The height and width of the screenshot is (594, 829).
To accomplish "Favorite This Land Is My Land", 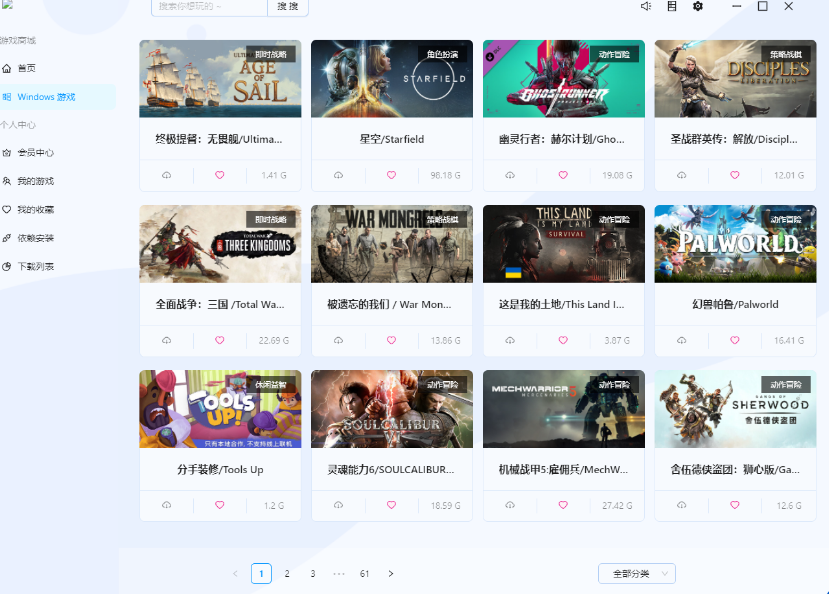I will (x=563, y=340).
